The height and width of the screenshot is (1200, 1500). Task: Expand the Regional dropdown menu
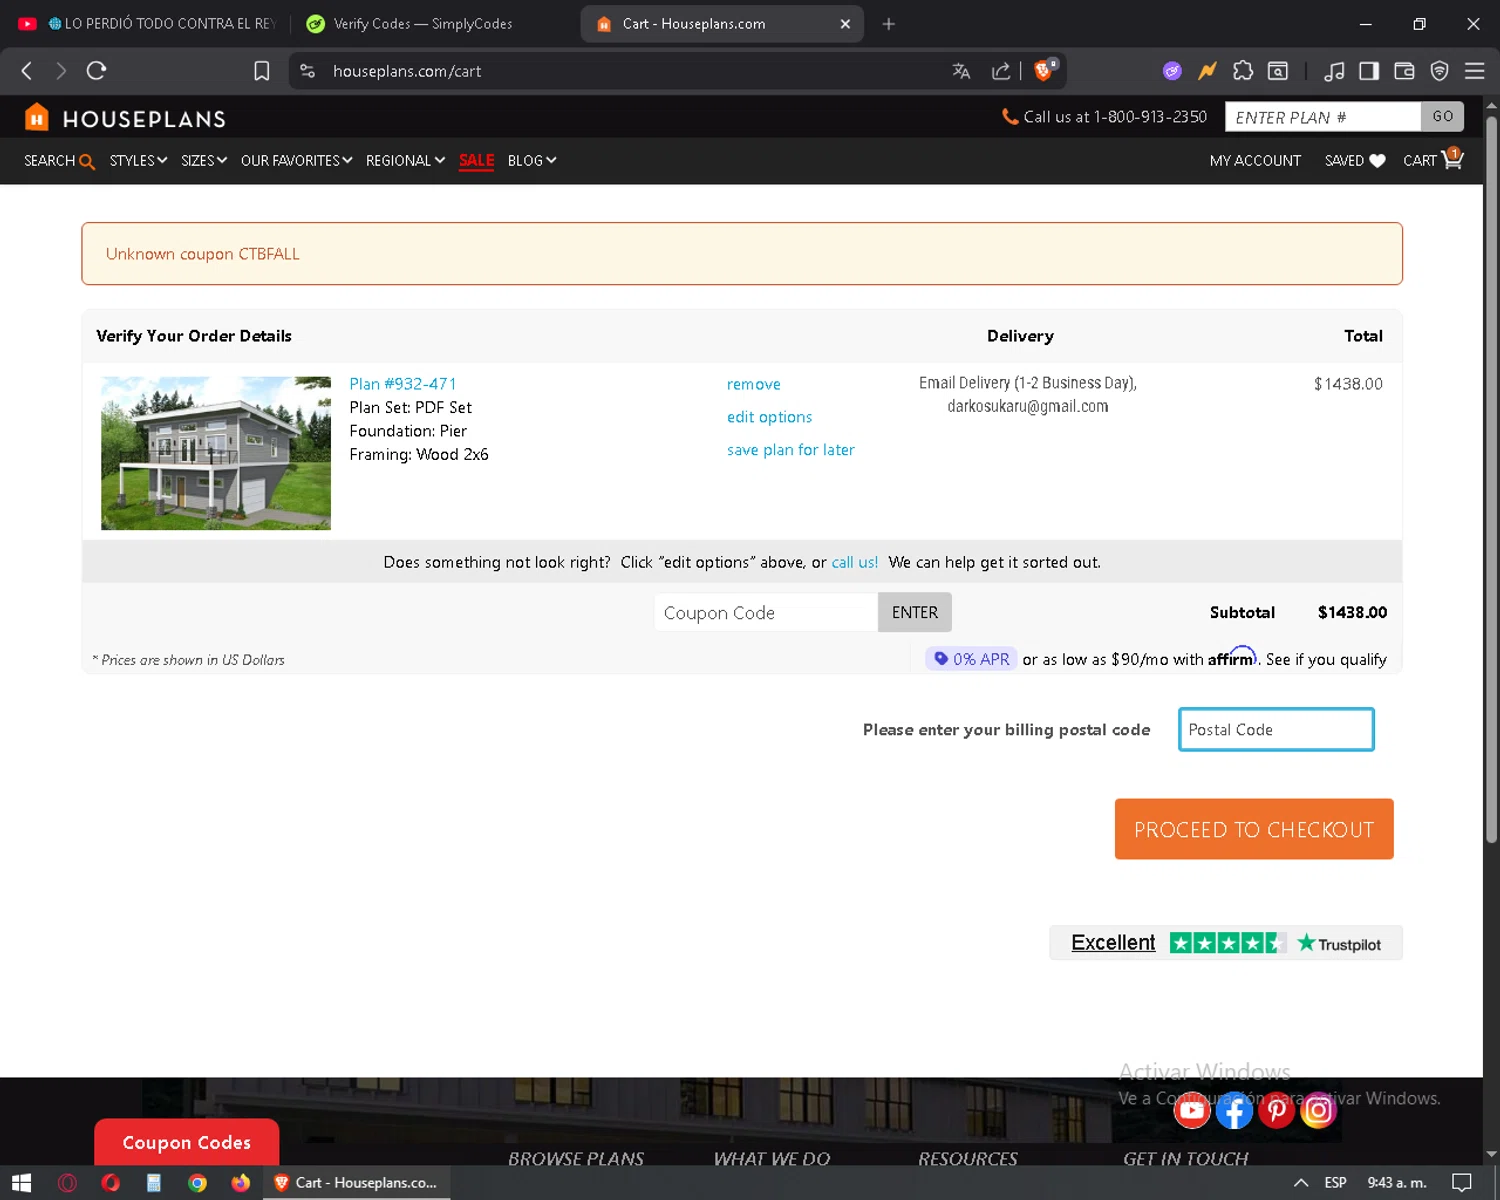pos(405,161)
